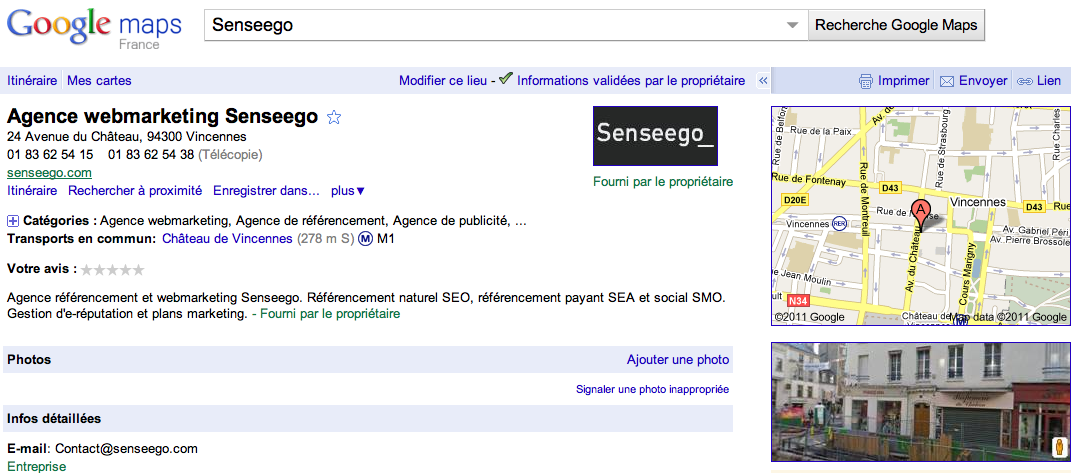Screen dimensions: 1083x473
Task: Open the search box suggestions dropdown arrow
Action: pos(792,26)
